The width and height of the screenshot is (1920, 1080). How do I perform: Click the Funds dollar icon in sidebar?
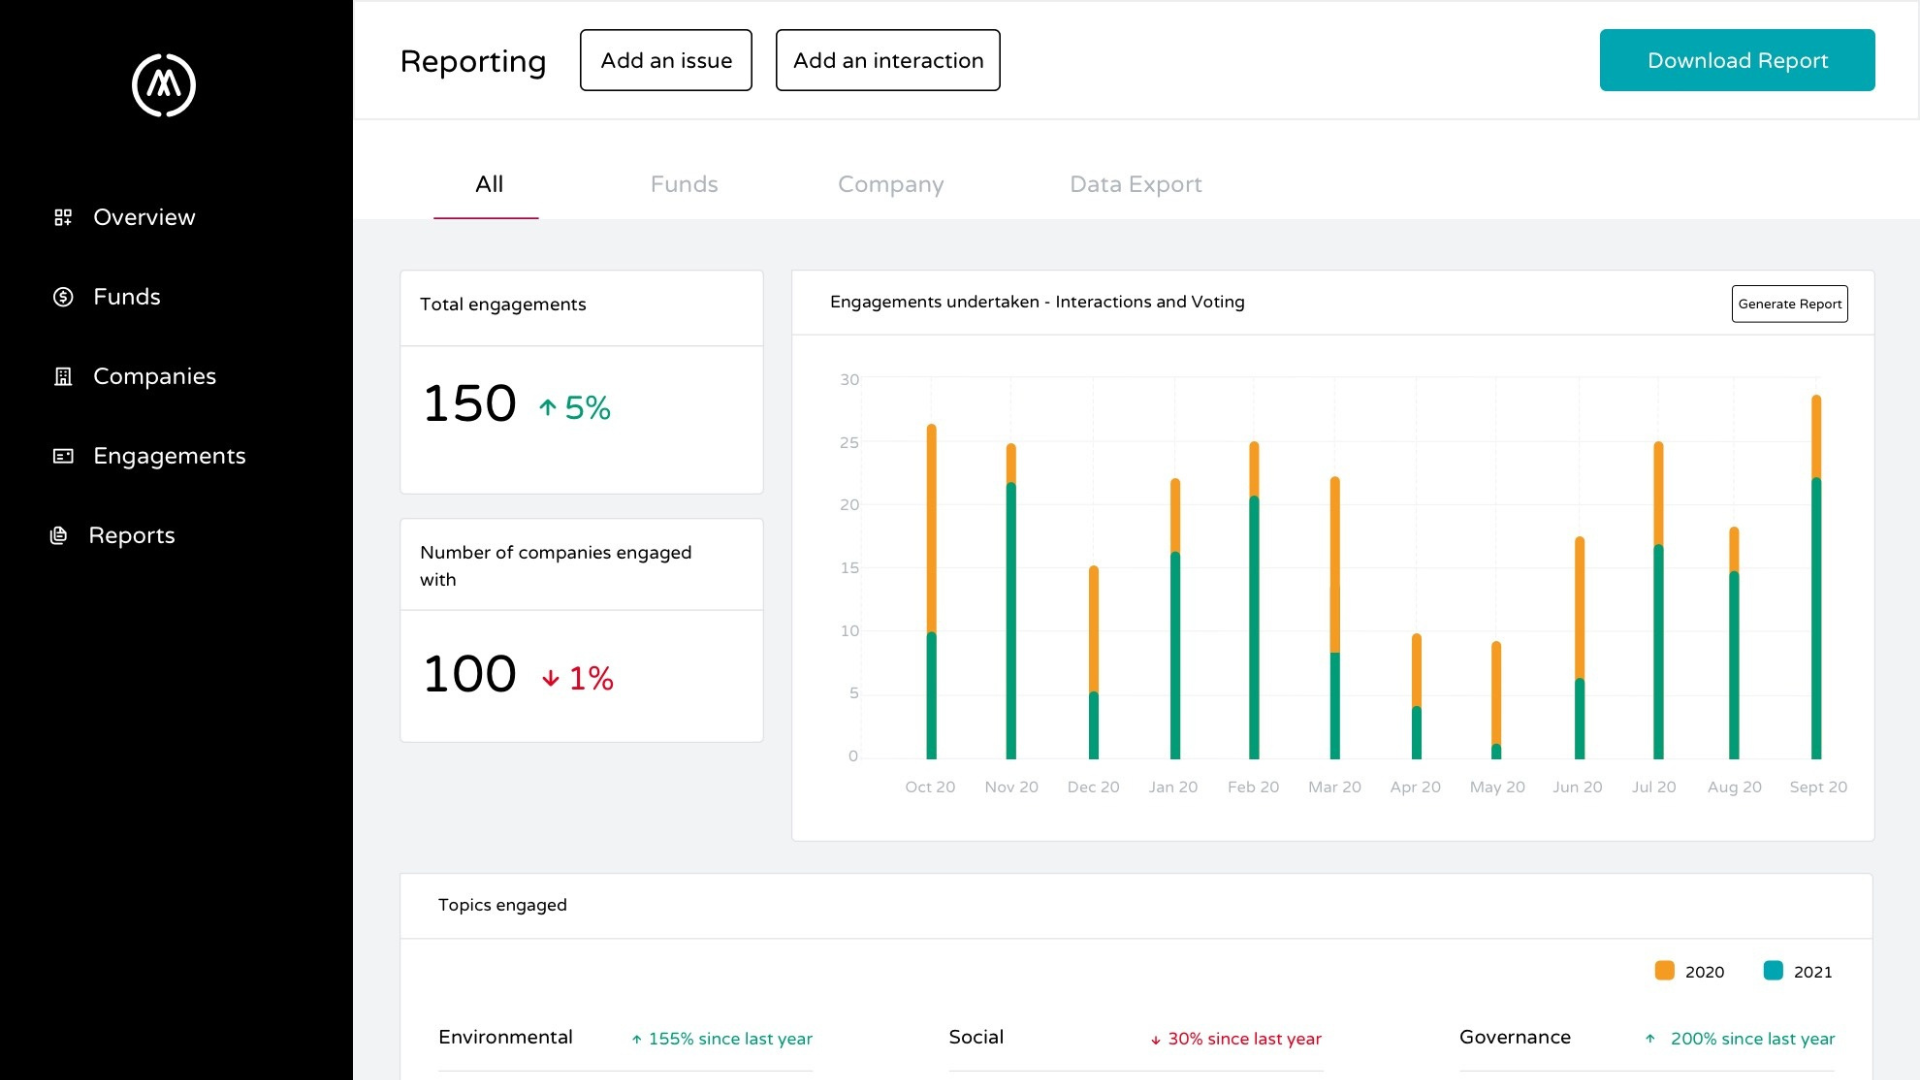tap(62, 296)
